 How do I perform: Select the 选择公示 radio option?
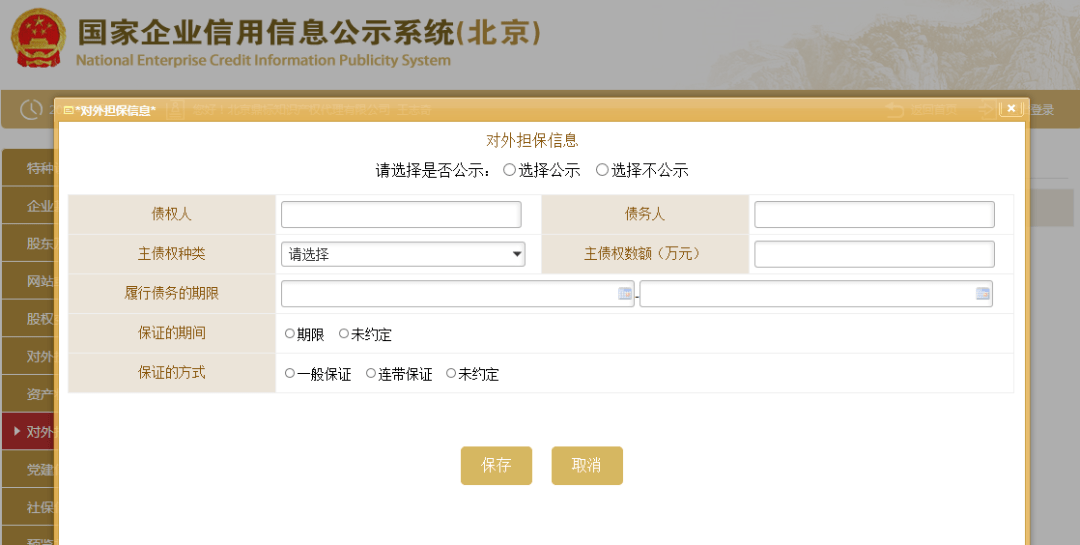click(x=510, y=170)
